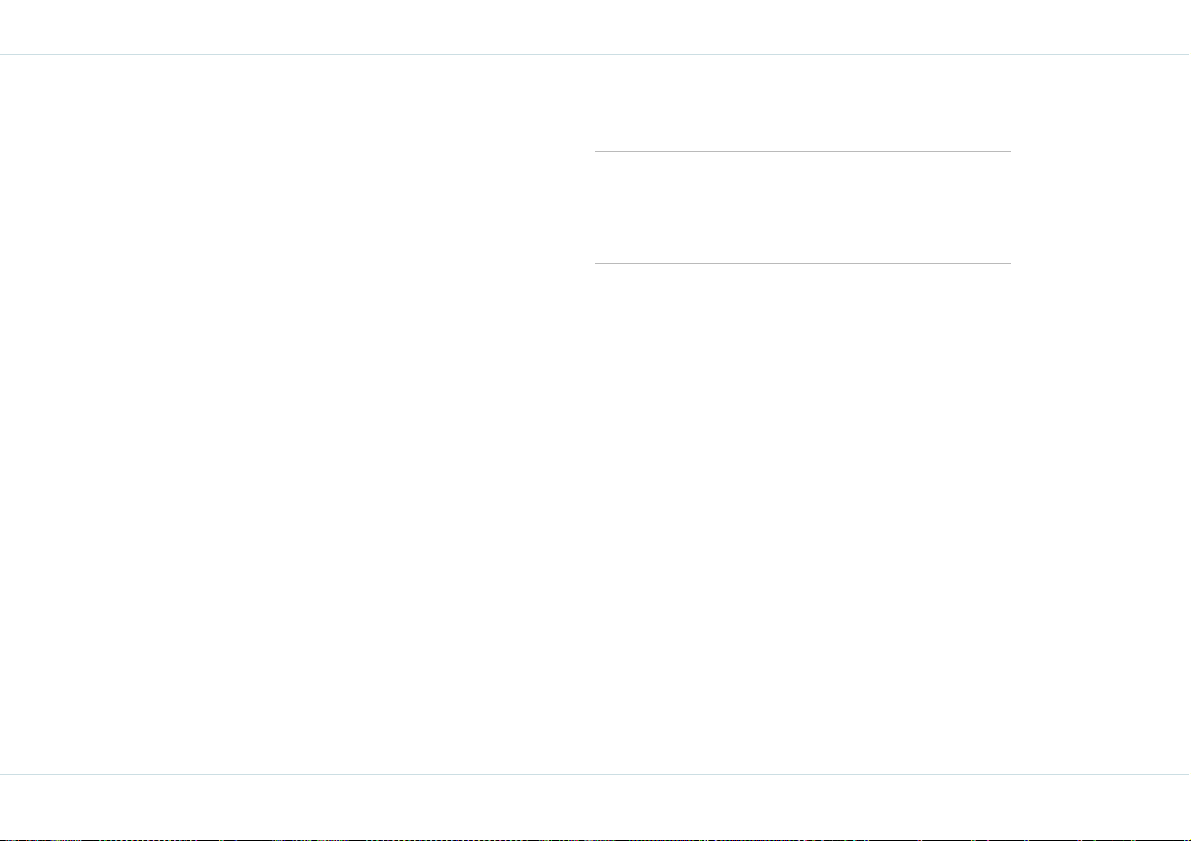Select the lower gray horizontal rule

coord(802,264)
